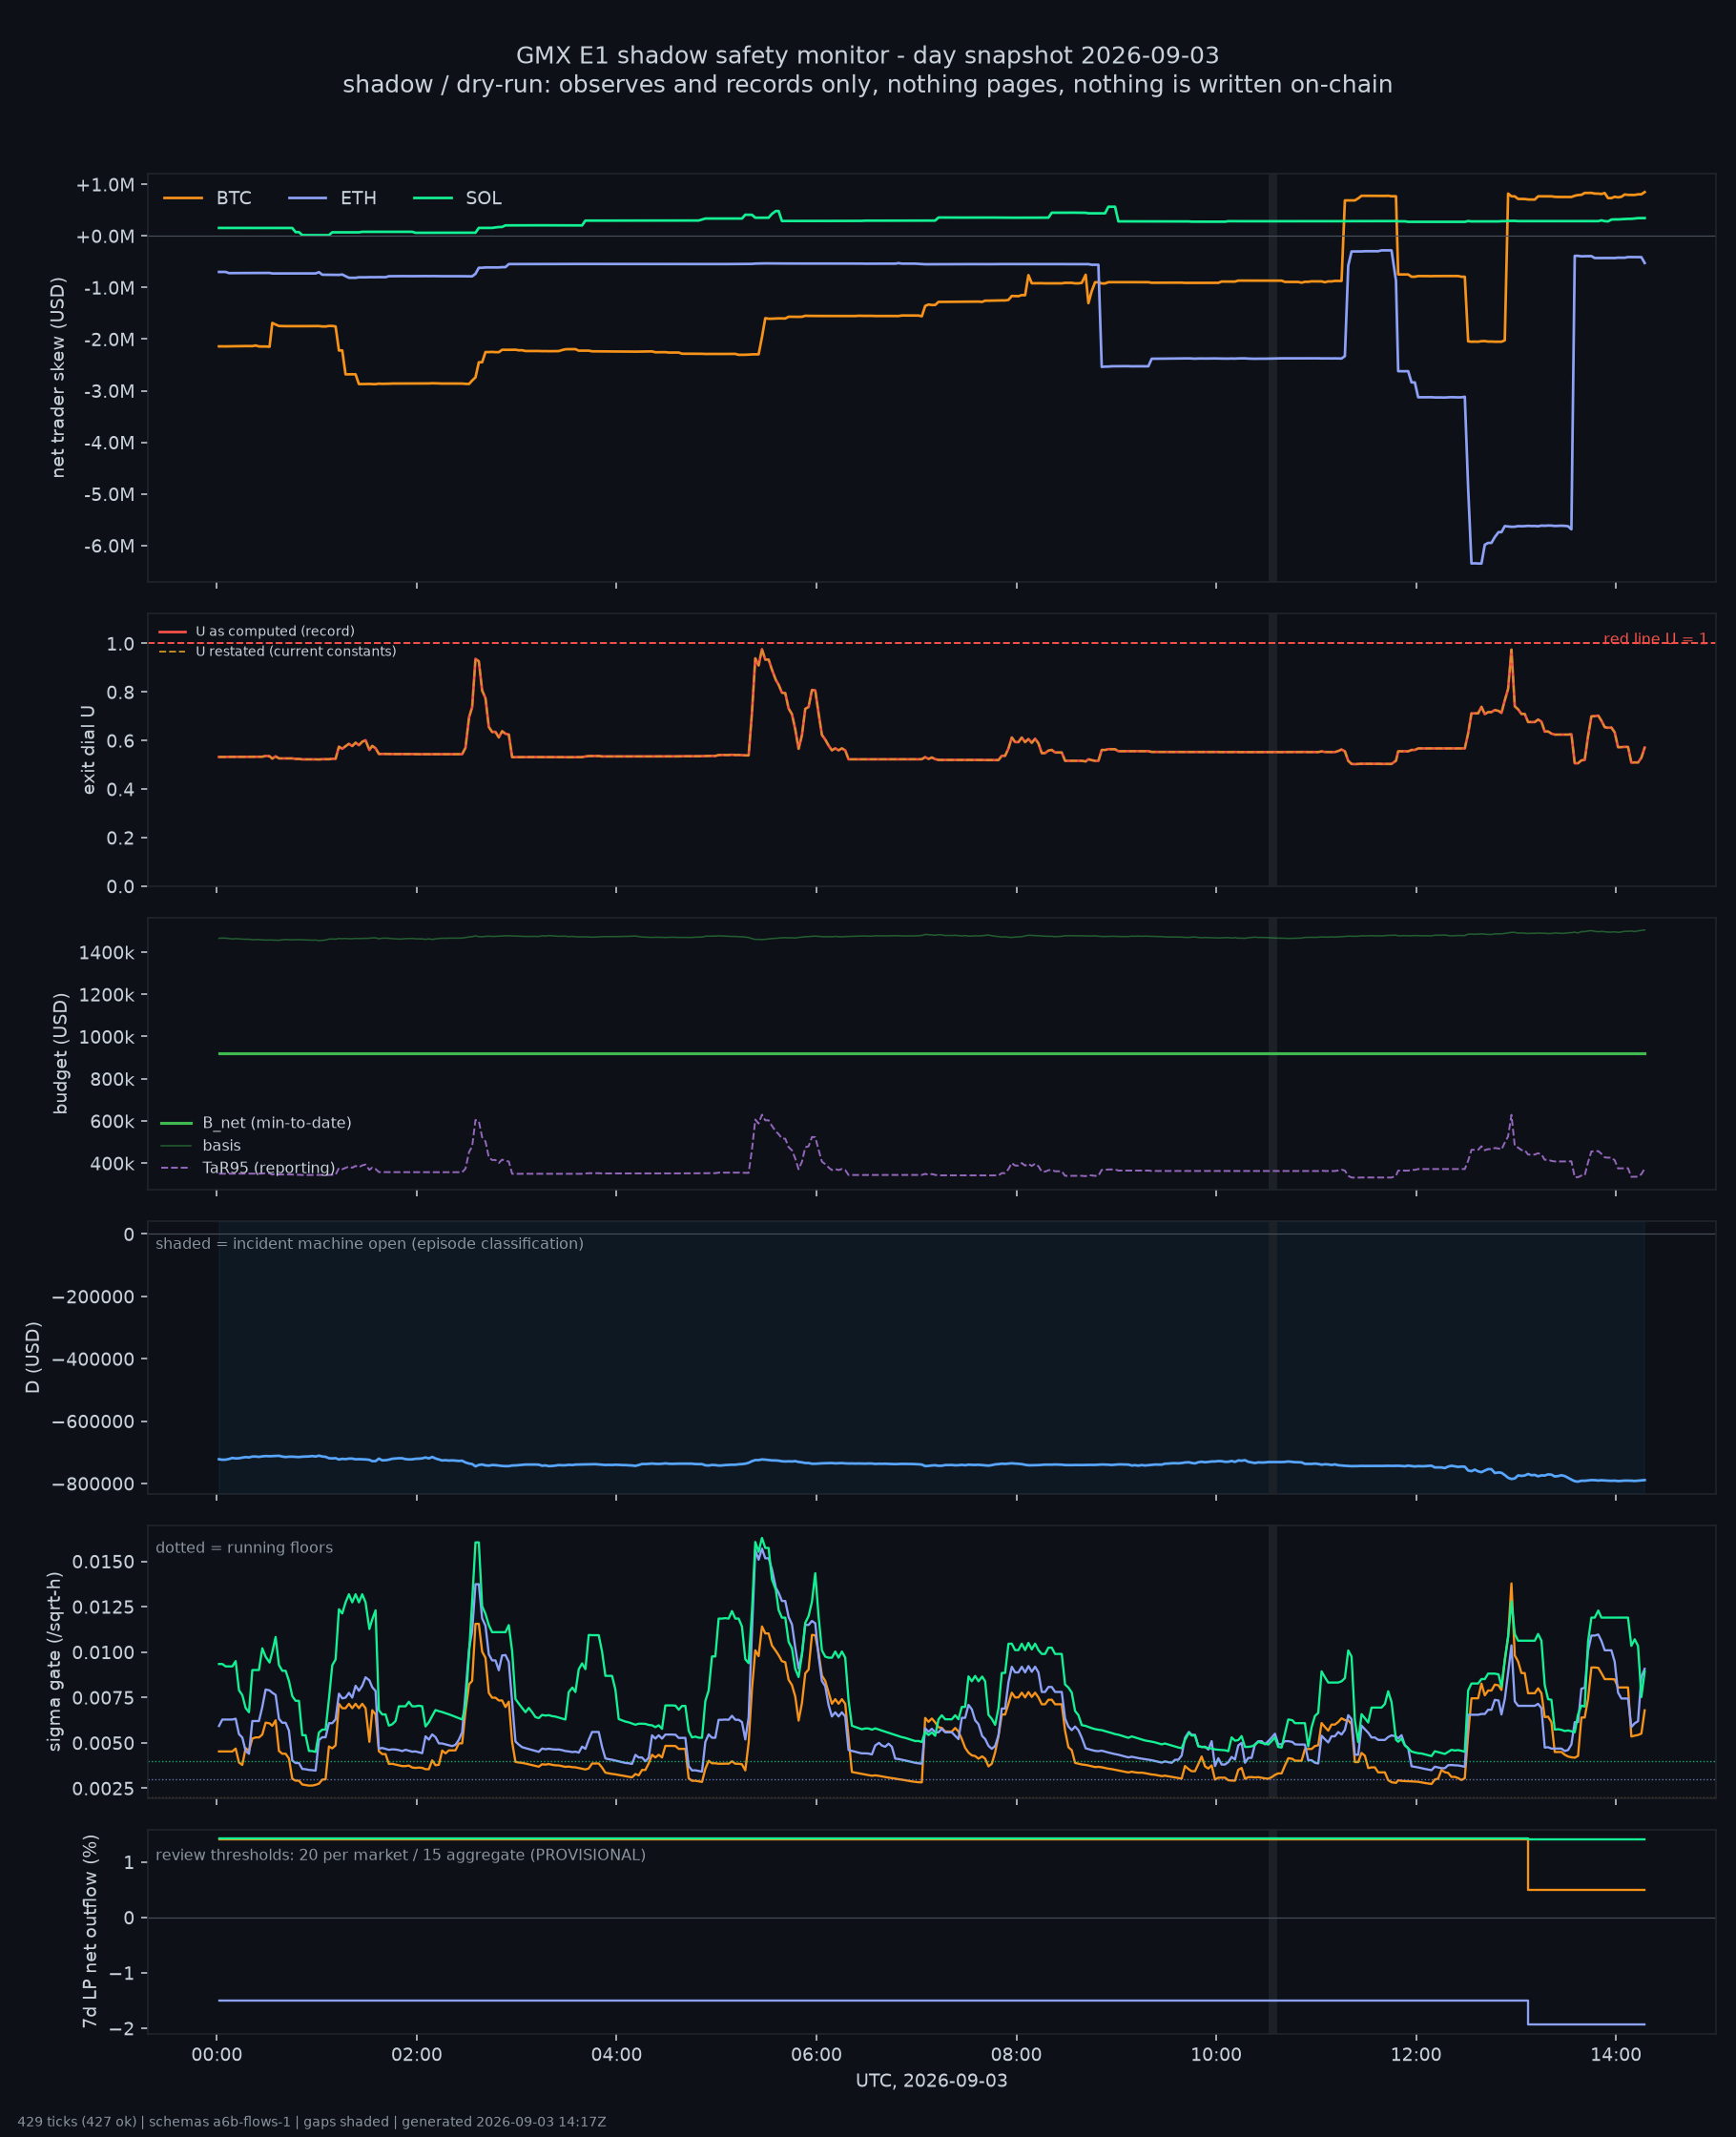The width and height of the screenshot is (1736, 2137).
Task: Click the "0.4" tick on exit dial axis
Action: pyautogui.click(x=121, y=789)
